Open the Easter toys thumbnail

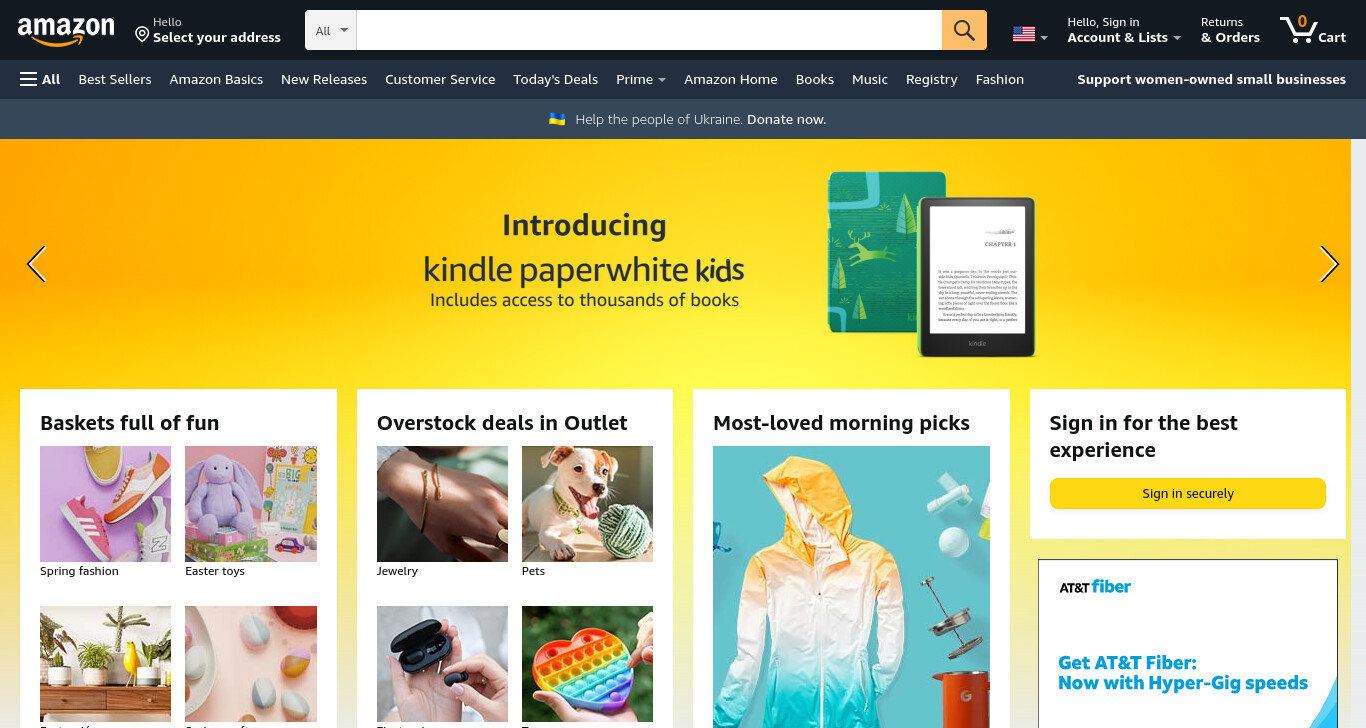pyautogui.click(x=251, y=504)
